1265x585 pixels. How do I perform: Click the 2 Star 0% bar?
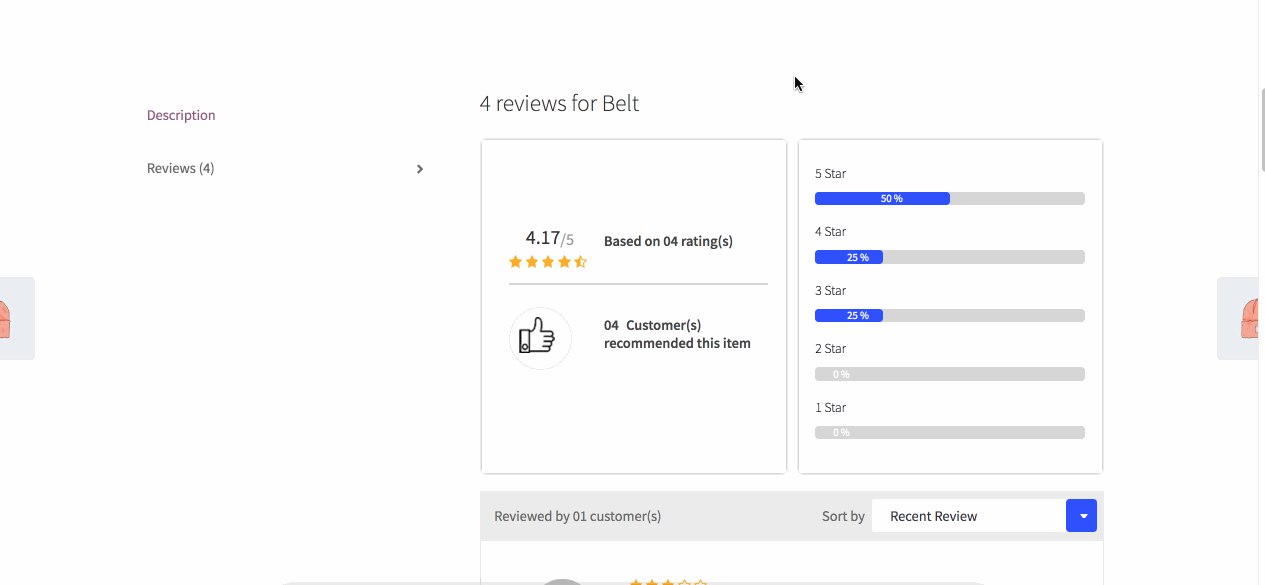click(949, 374)
